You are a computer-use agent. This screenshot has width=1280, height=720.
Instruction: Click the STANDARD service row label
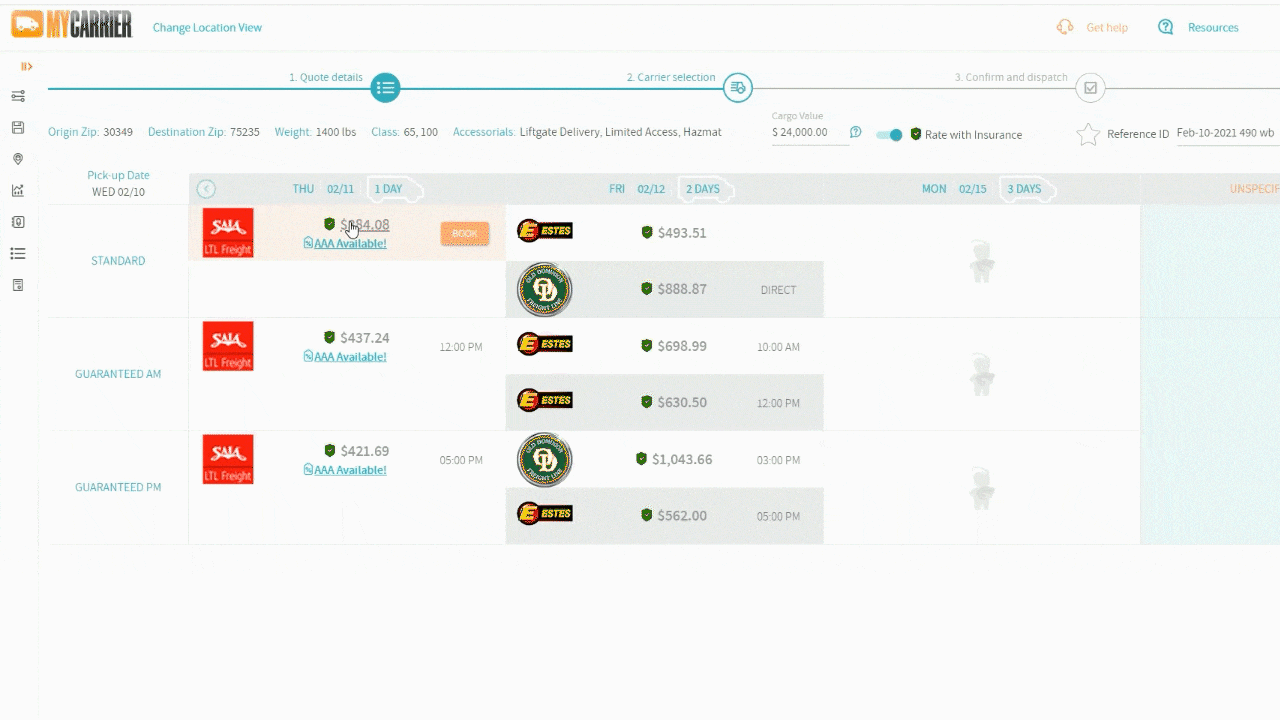click(x=118, y=261)
